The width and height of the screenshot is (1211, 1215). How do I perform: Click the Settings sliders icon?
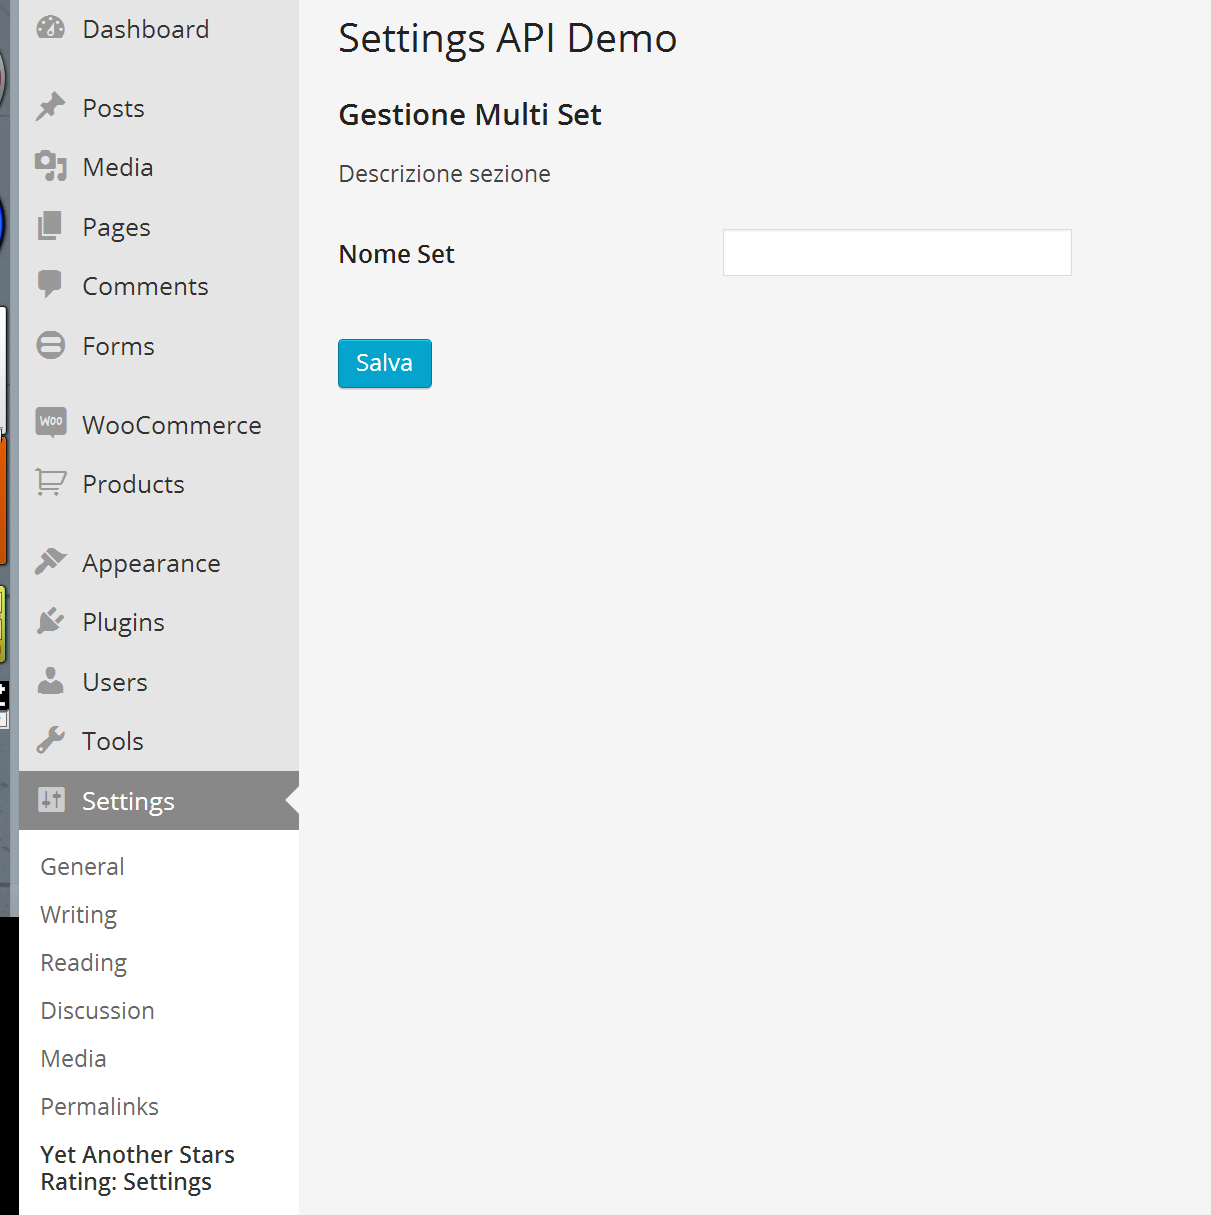[x=51, y=800]
